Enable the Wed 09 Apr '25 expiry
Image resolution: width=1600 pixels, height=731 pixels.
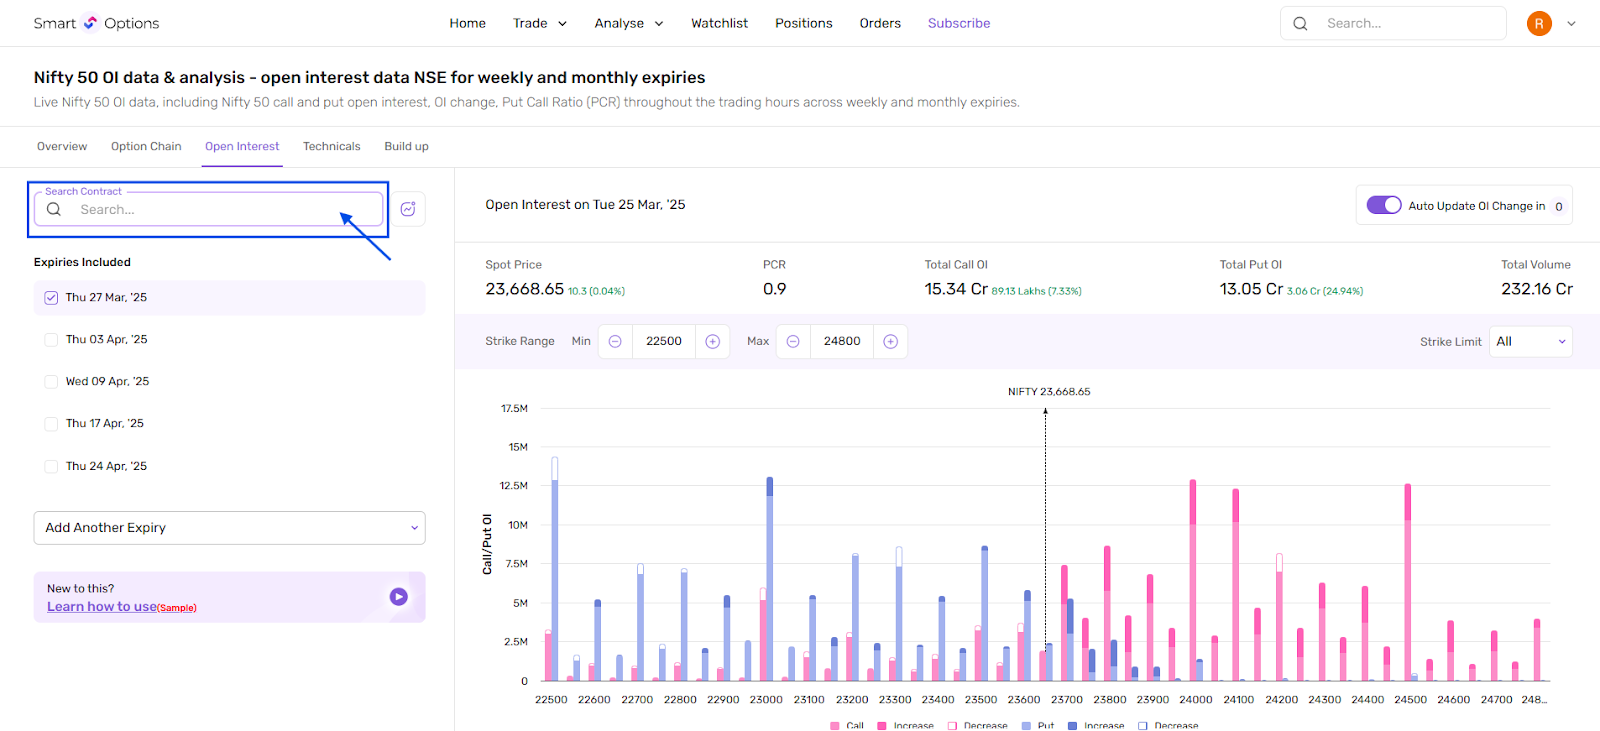(51, 382)
